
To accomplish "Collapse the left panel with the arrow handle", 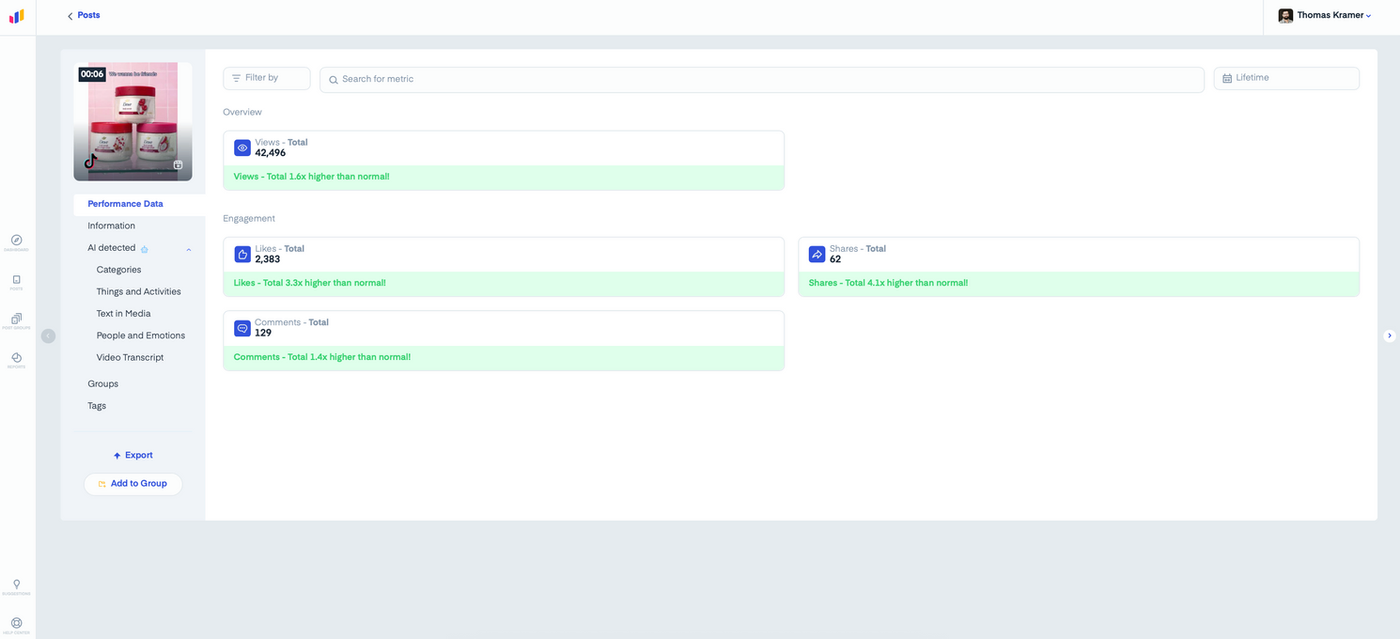I will tap(48, 336).
